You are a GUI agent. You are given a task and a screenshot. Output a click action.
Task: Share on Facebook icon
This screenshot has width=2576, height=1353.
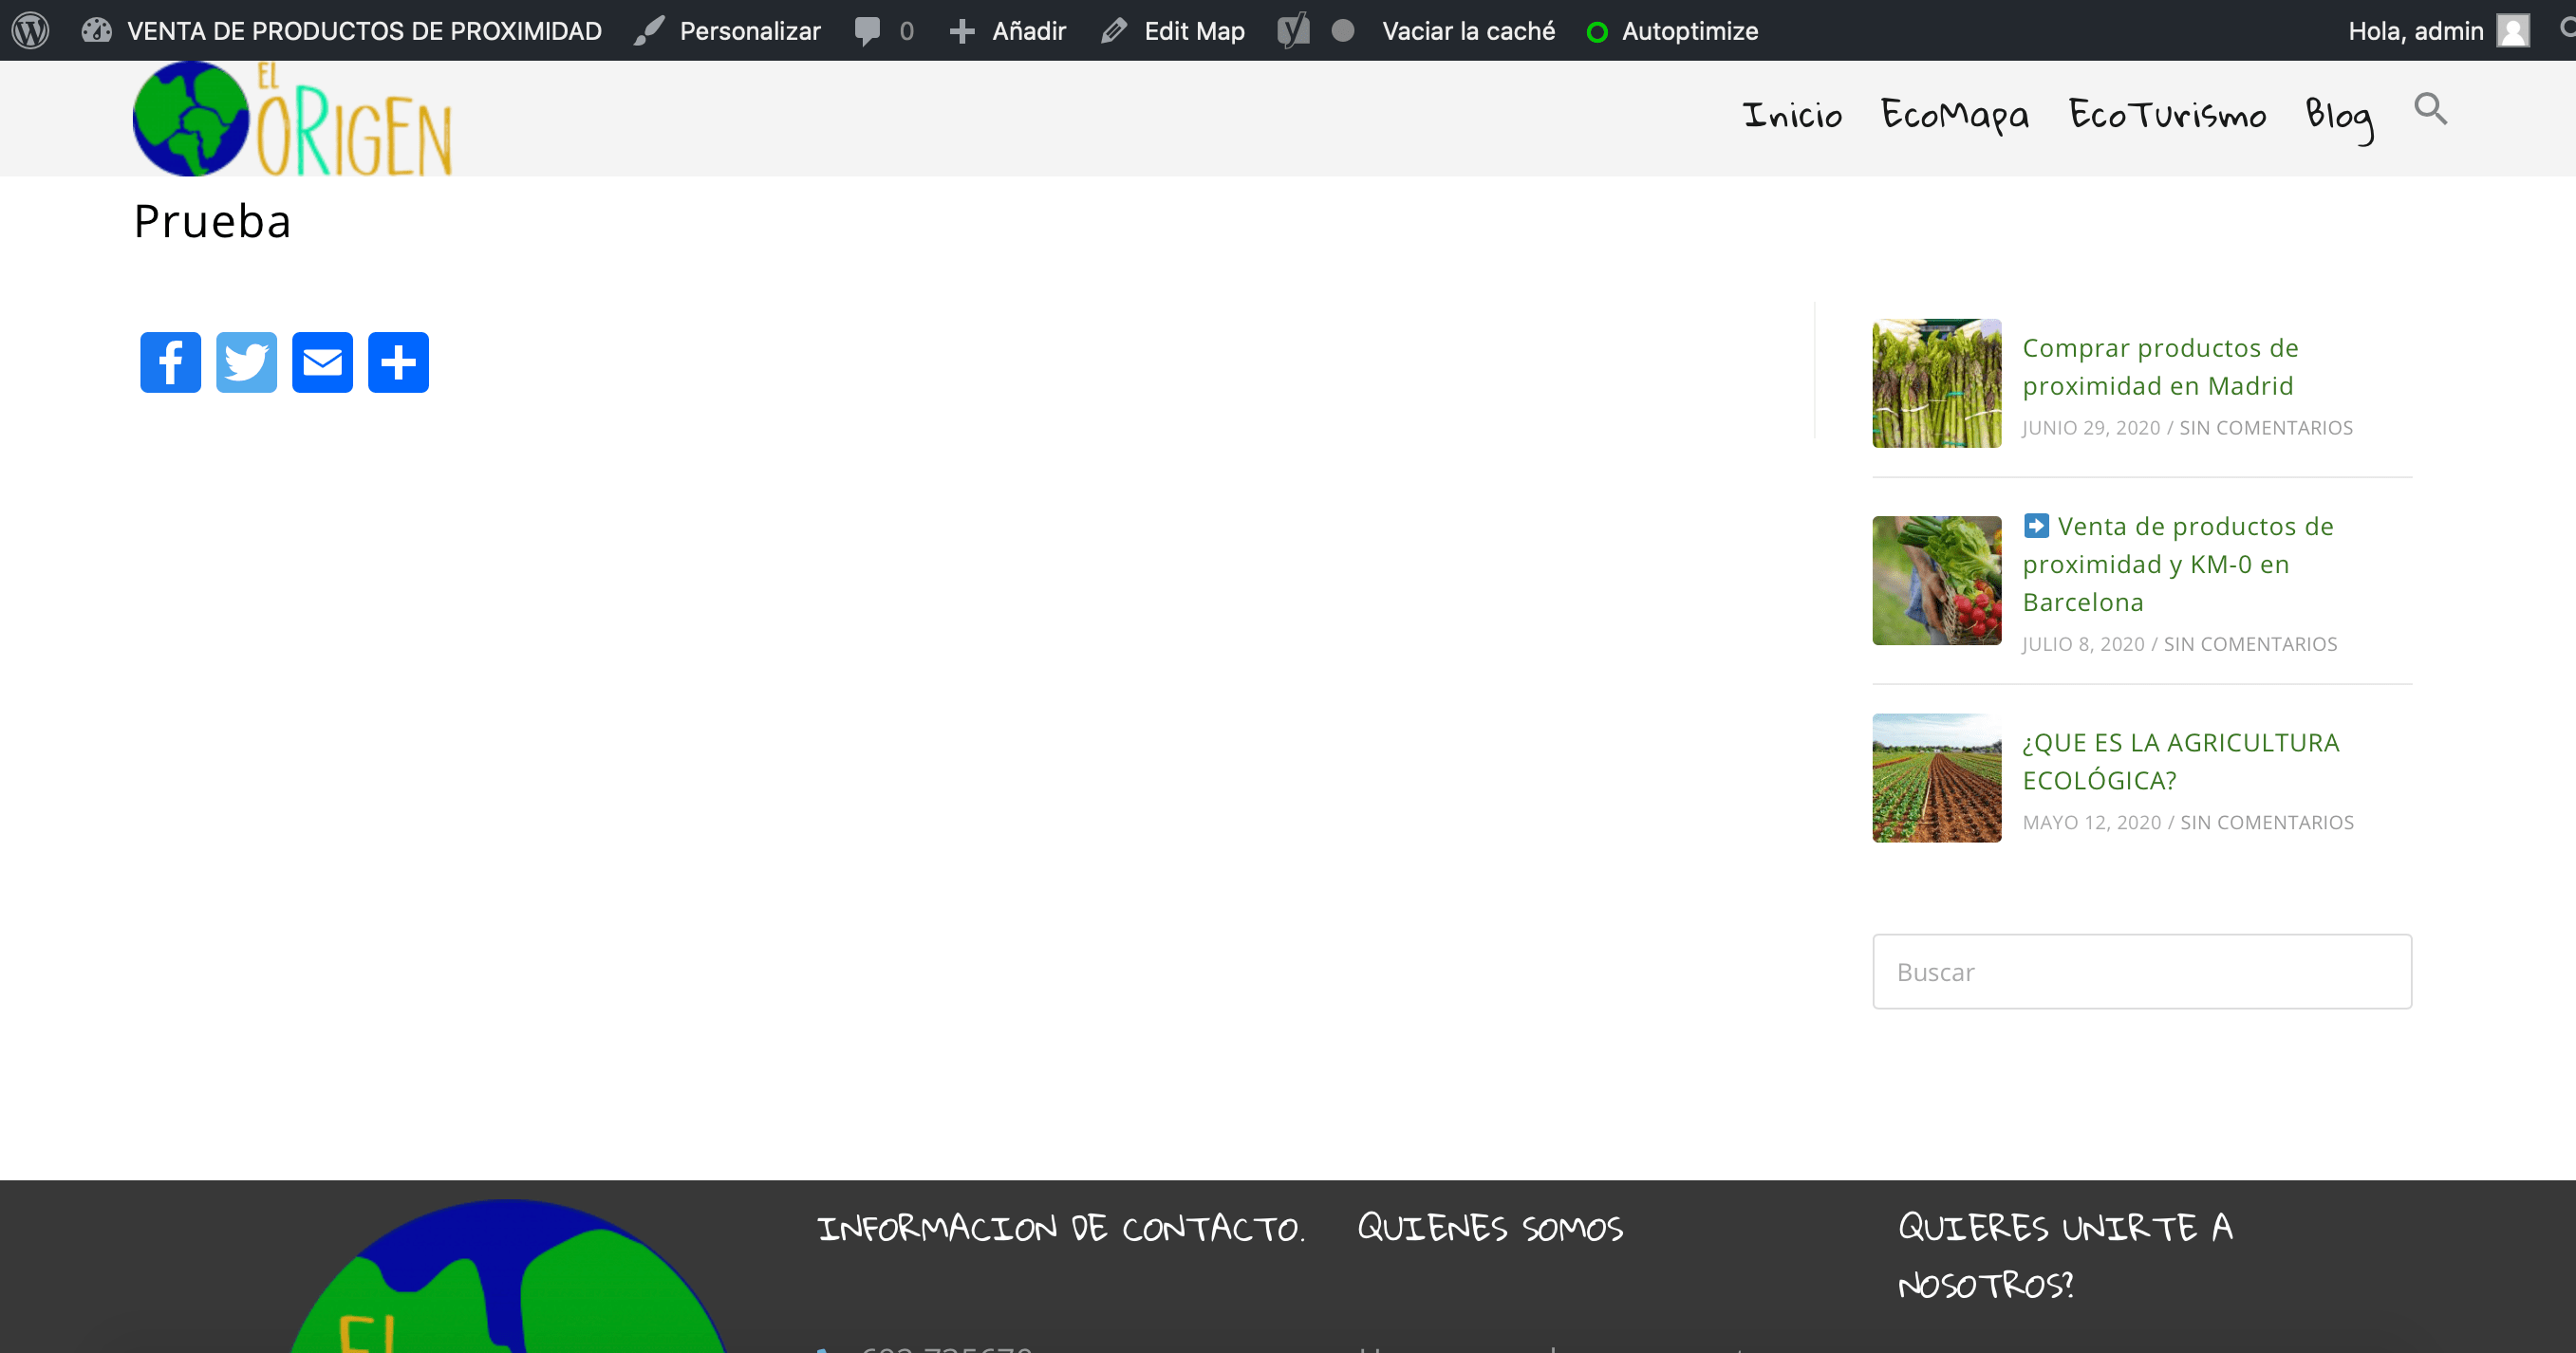[x=170, y=362]
